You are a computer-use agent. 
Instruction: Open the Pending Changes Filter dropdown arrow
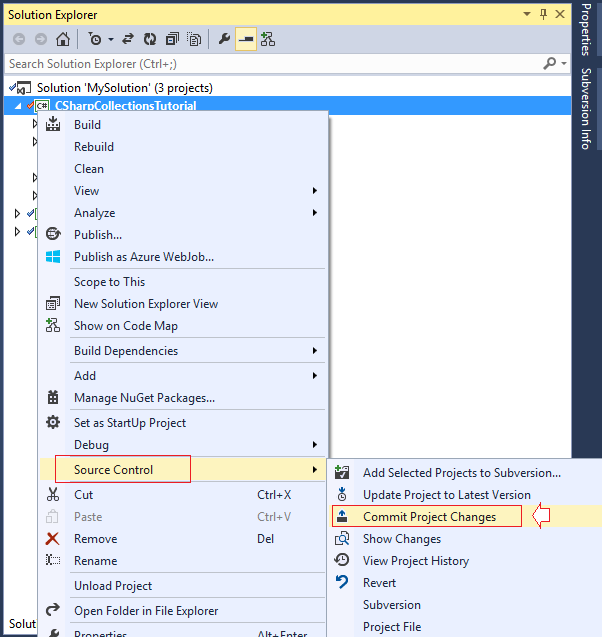click(111, 39)
